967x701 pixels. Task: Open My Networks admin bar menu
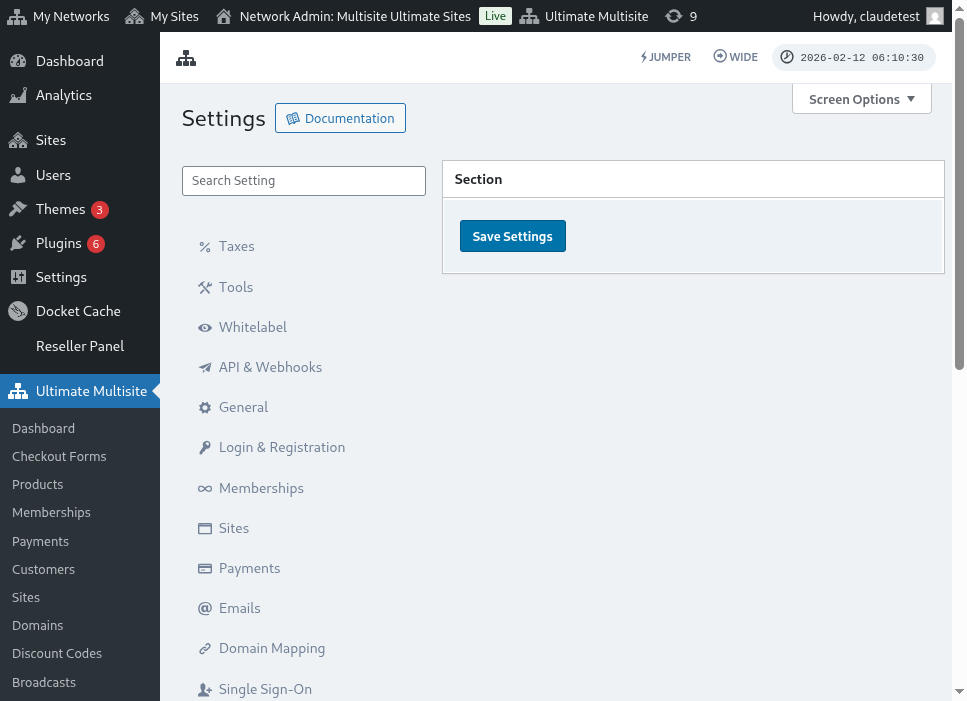click(x=58, y=16)
